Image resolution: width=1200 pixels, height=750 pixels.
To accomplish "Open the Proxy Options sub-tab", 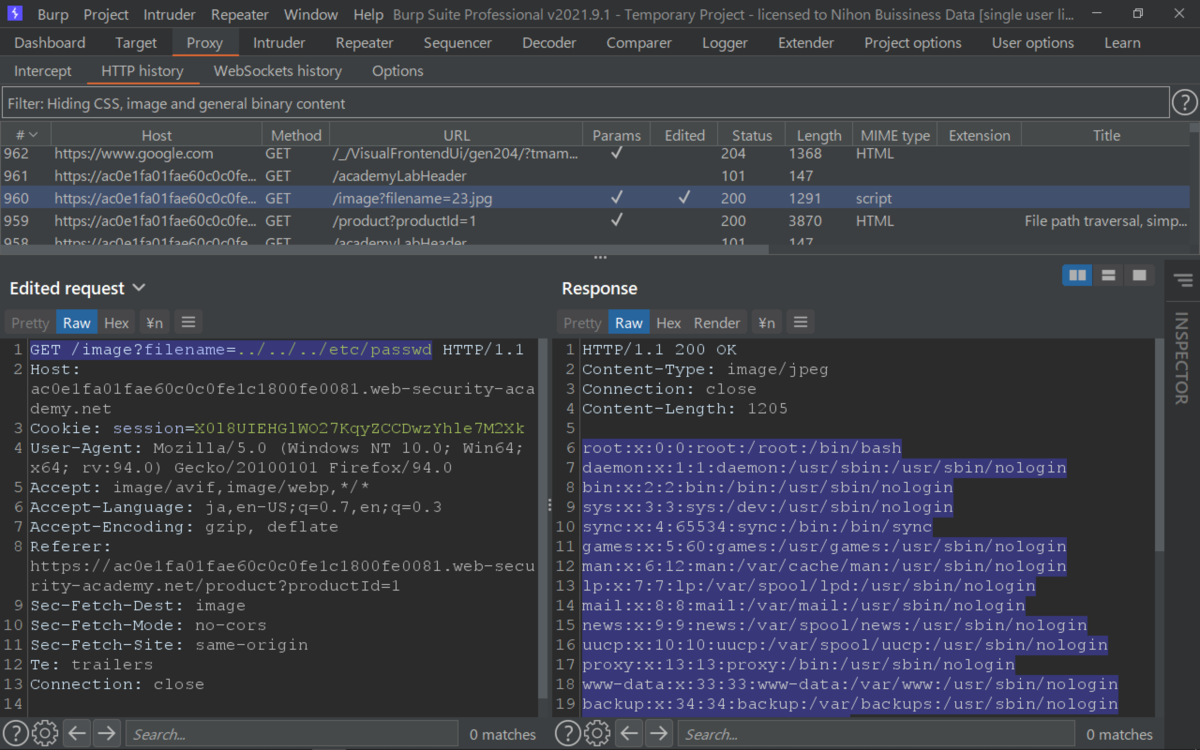I will point(398,71).
